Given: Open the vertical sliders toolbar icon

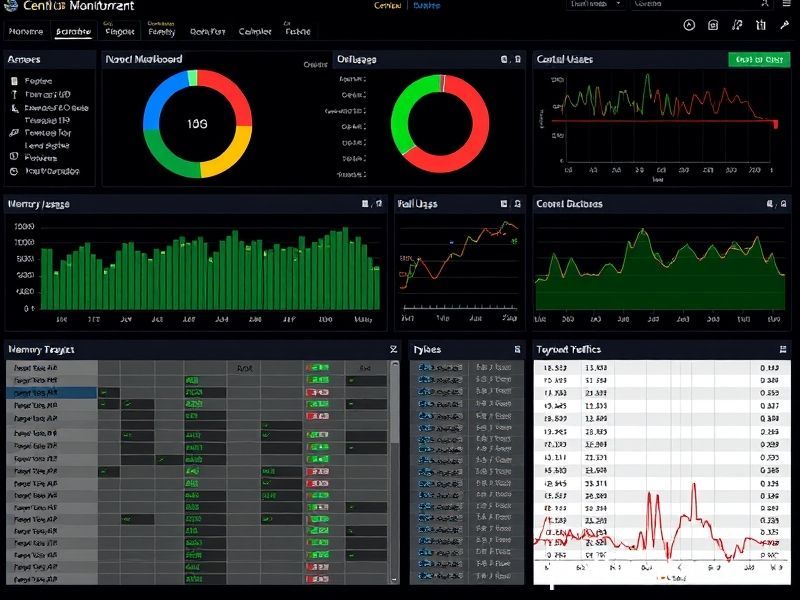Looking at the screenshot, I should pos(761,26).
